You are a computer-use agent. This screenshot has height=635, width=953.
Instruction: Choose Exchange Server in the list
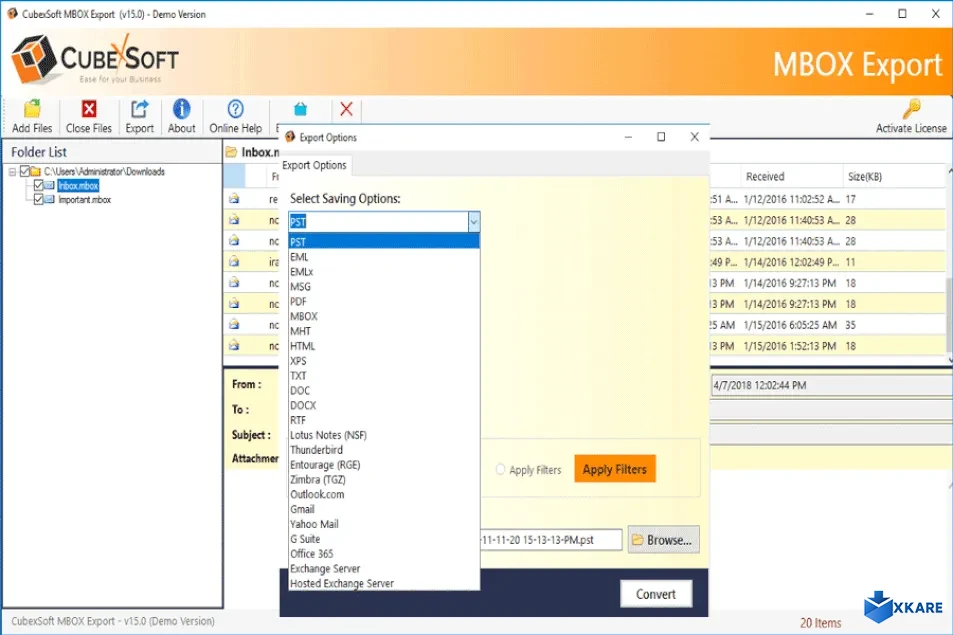coord(384,569)
